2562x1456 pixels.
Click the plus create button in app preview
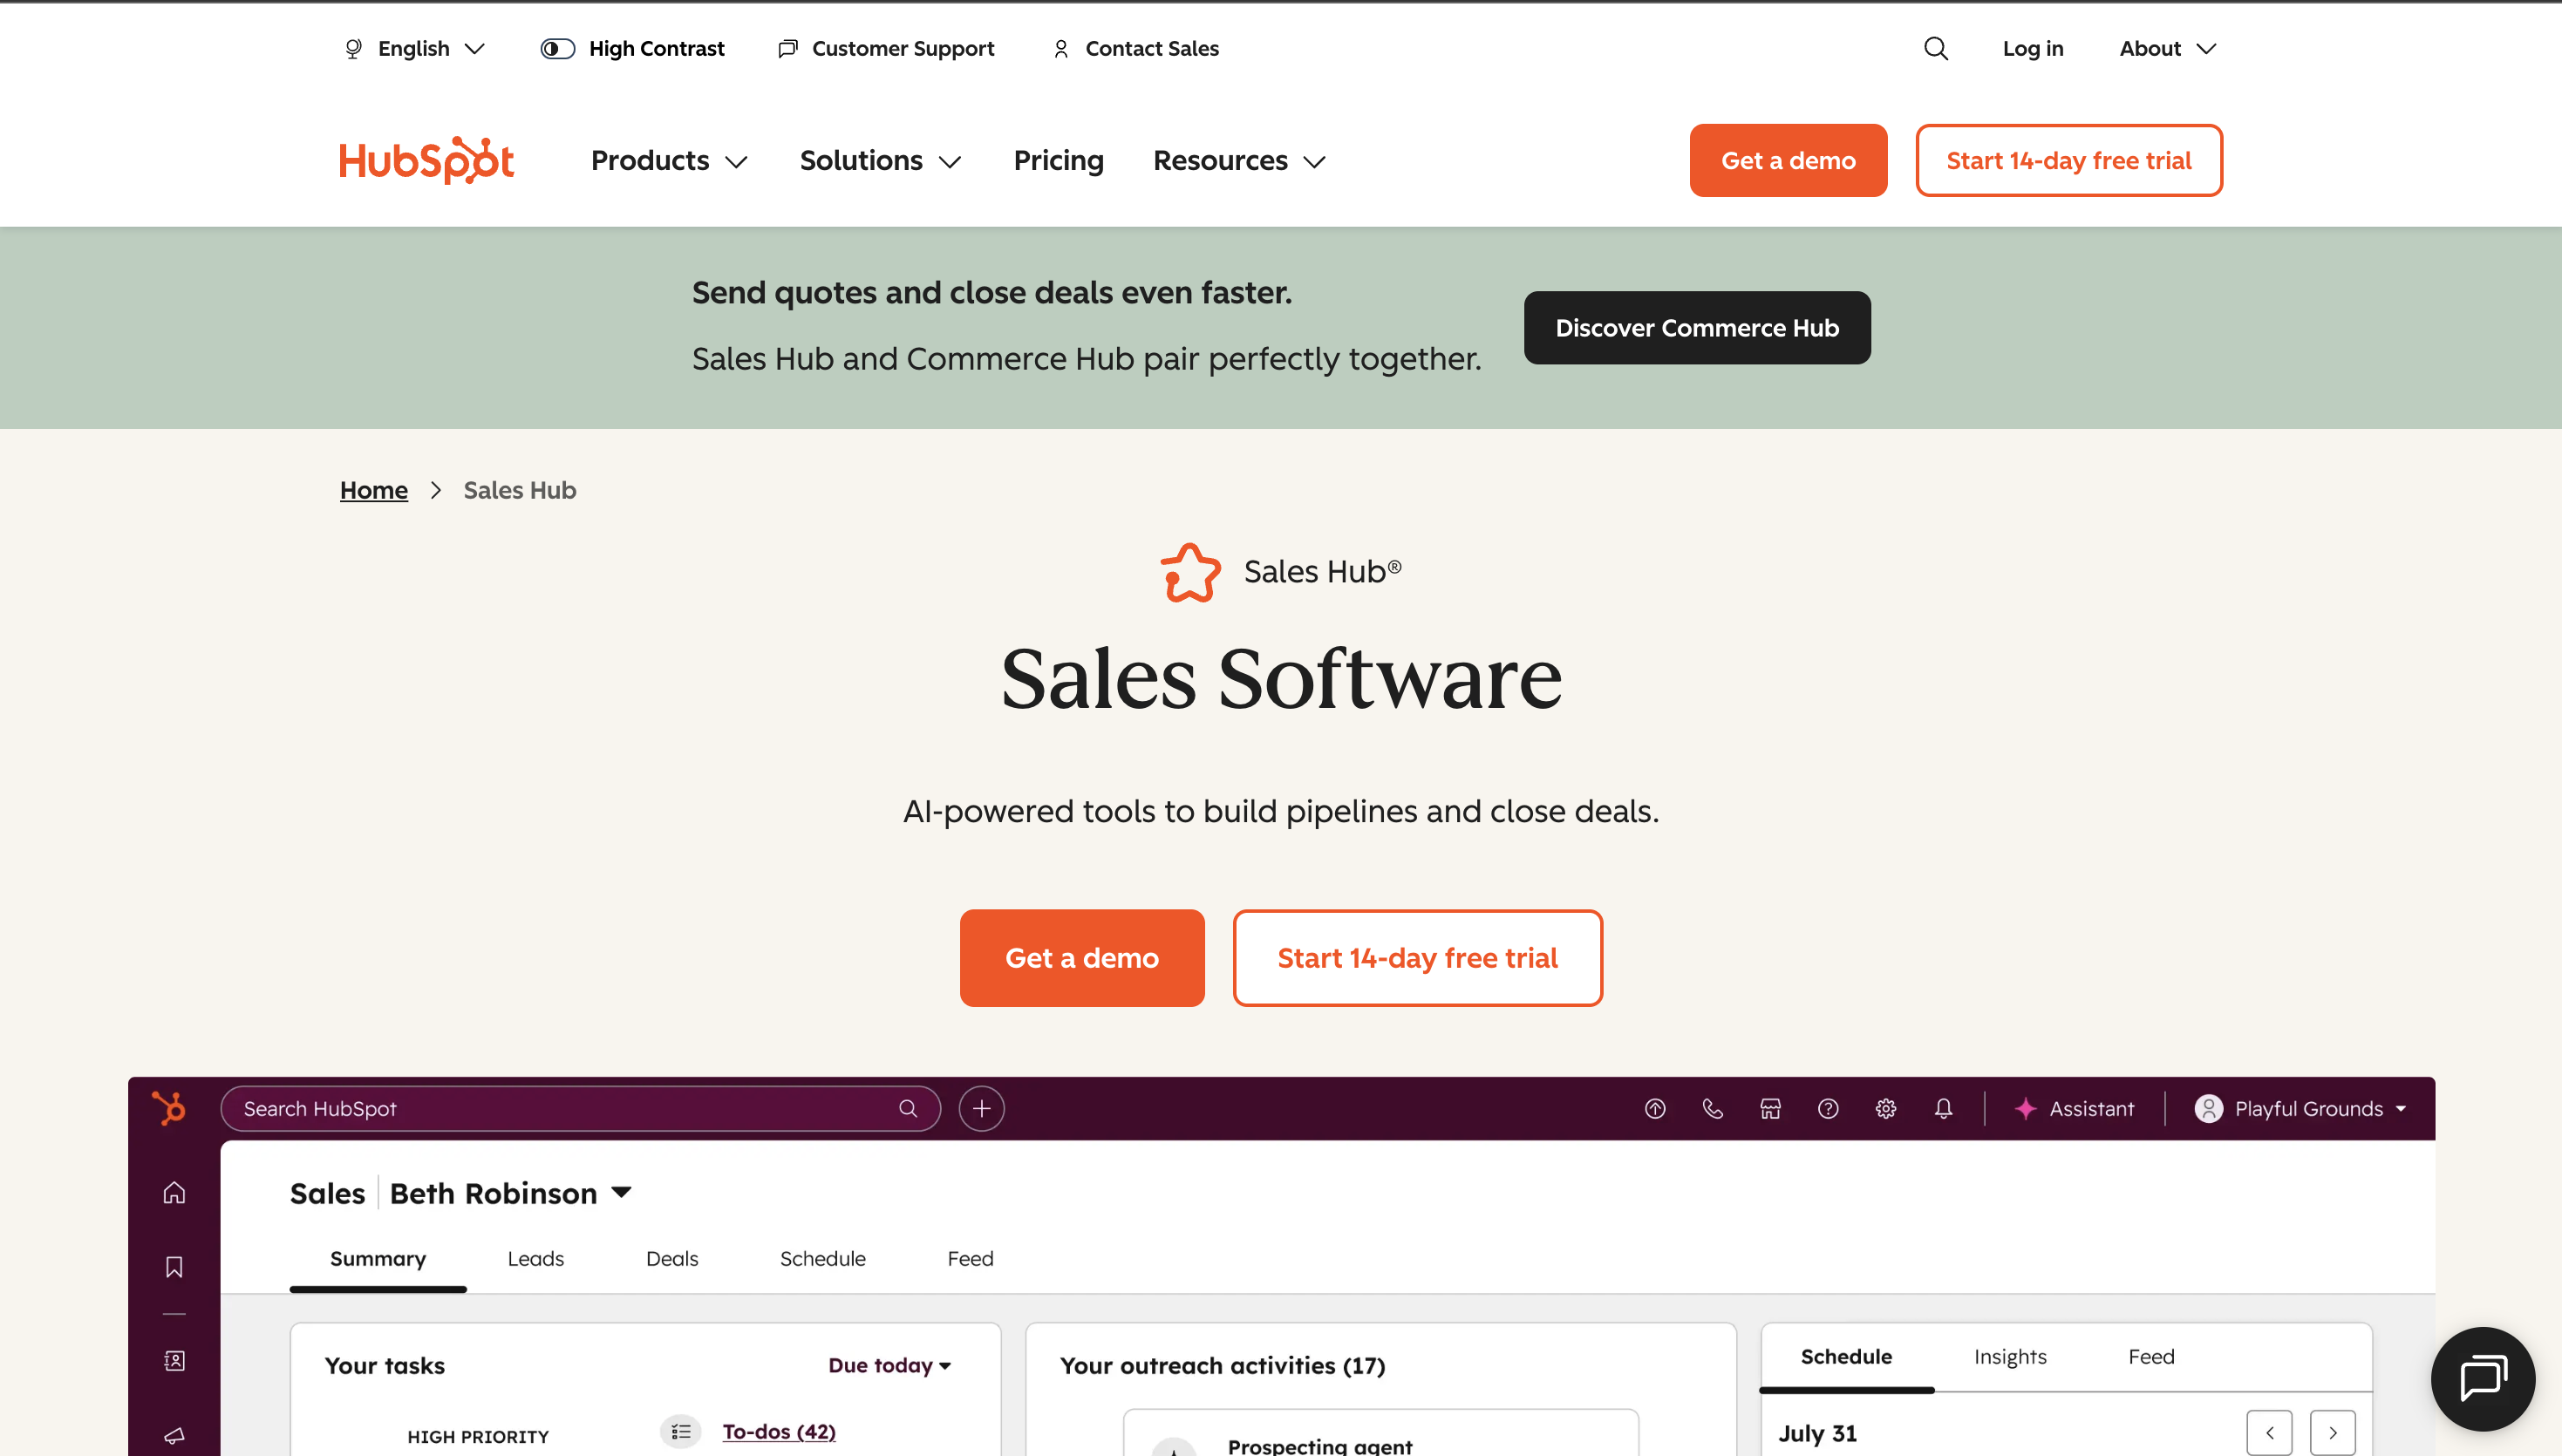(982, 1108)
